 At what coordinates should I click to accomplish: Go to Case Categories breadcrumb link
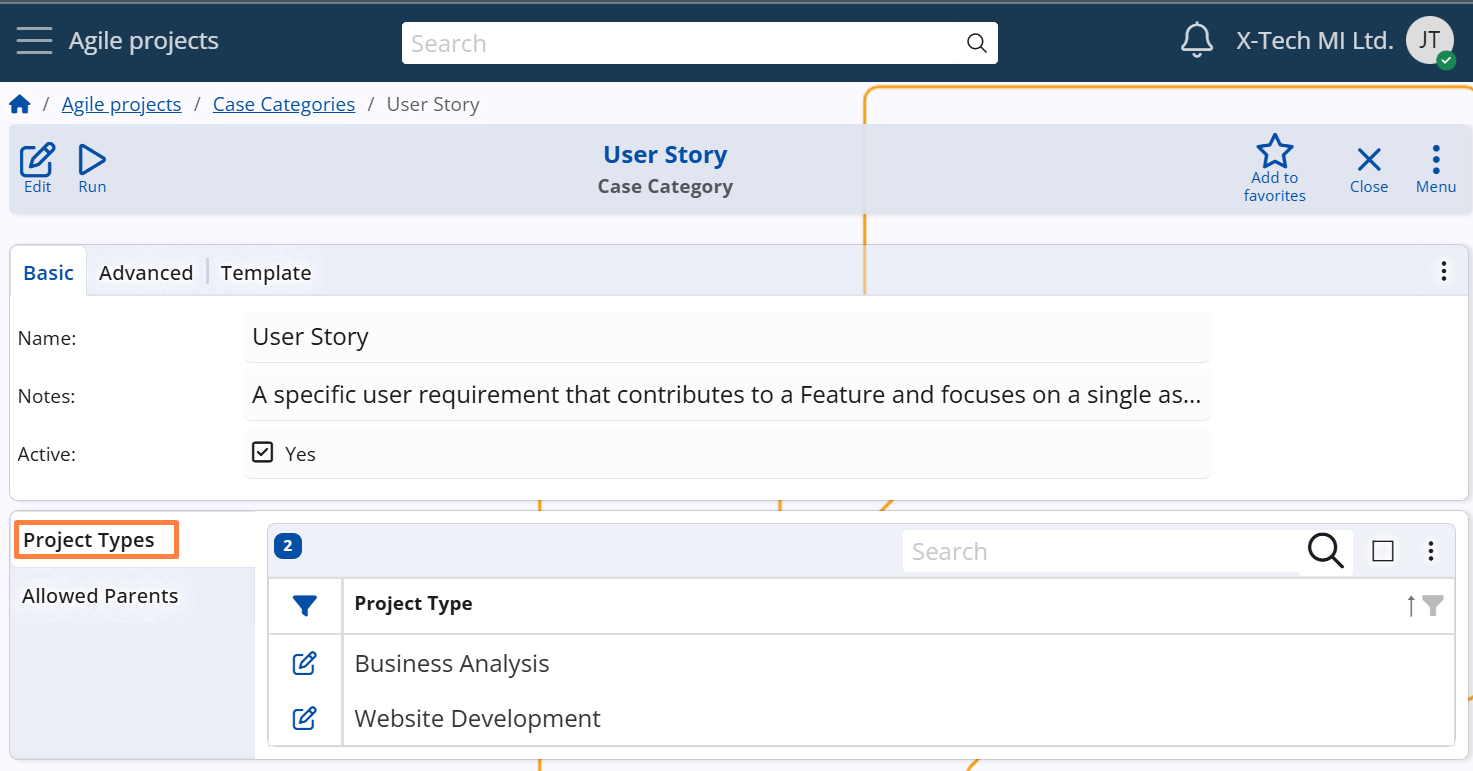284,104
